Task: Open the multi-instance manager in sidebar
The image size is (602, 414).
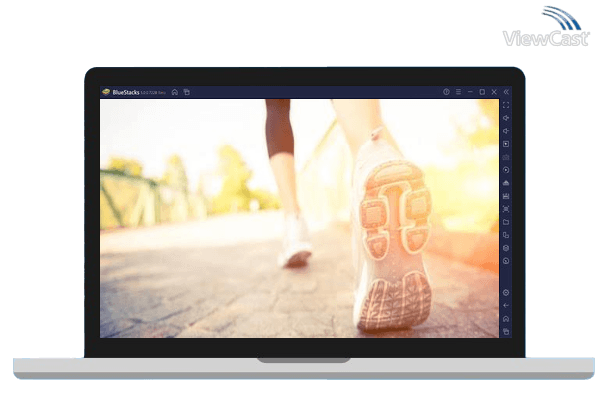Action: pos(506,235)
